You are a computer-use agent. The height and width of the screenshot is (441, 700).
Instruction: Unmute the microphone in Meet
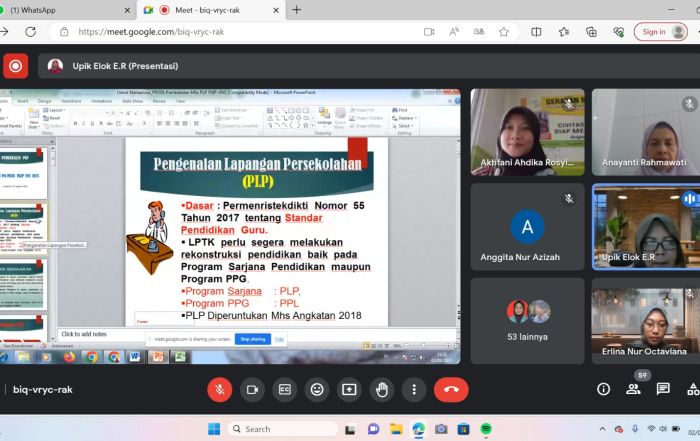[220, 389]
